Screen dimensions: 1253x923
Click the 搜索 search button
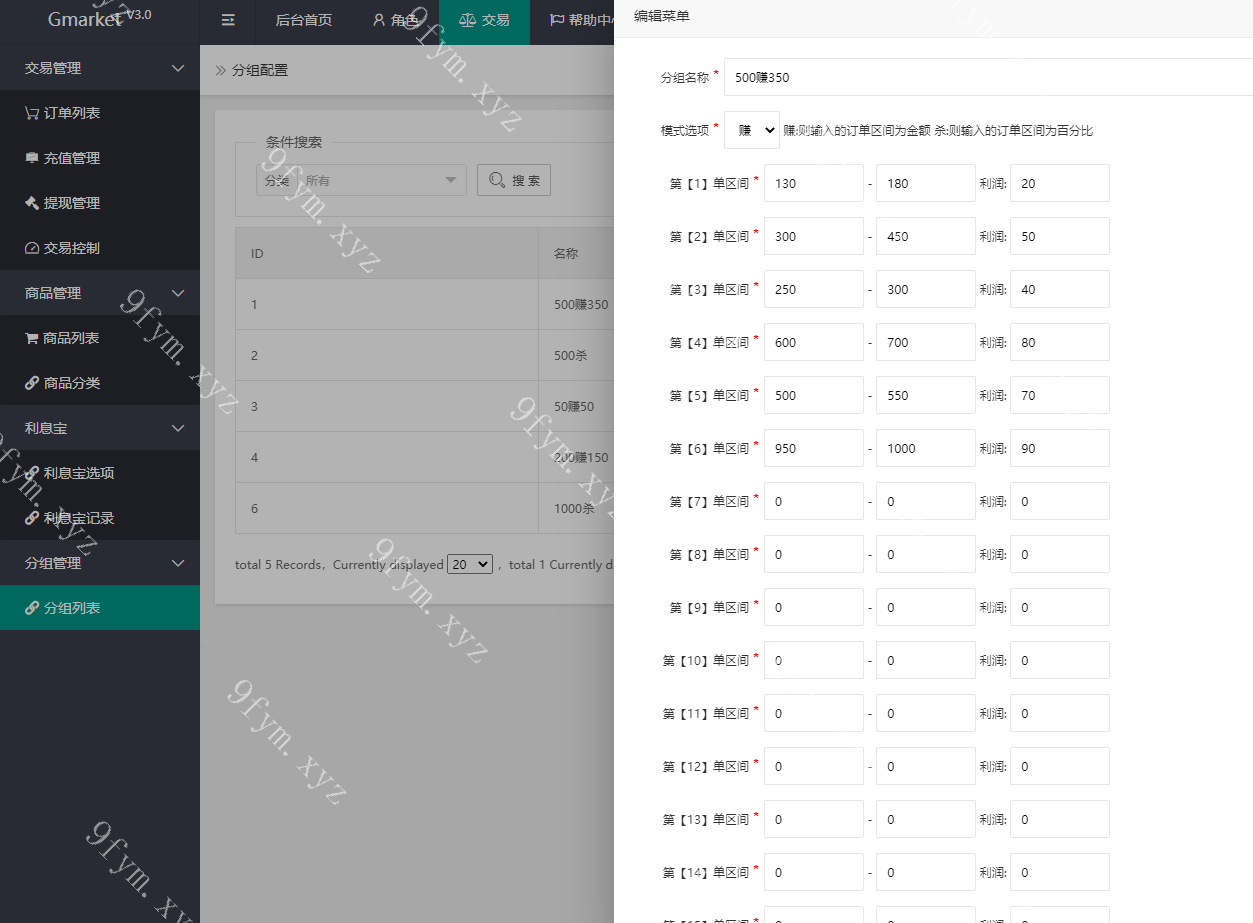tap(514, 180)
